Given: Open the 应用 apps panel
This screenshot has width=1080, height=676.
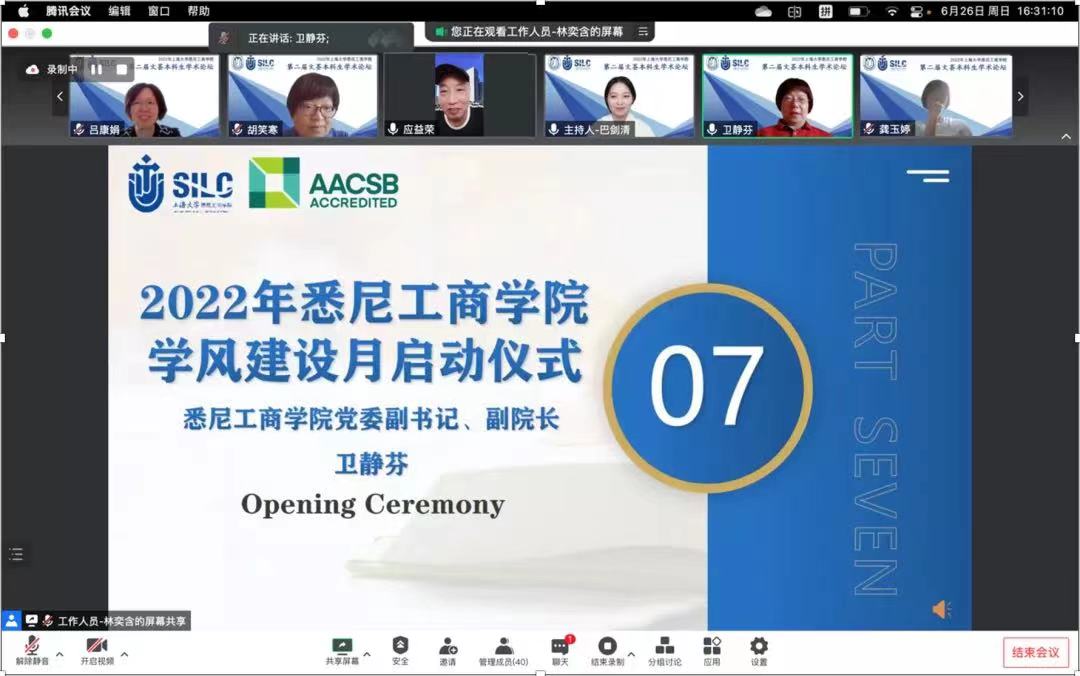Looking at the screenshot, I should (x=712, y=649).
